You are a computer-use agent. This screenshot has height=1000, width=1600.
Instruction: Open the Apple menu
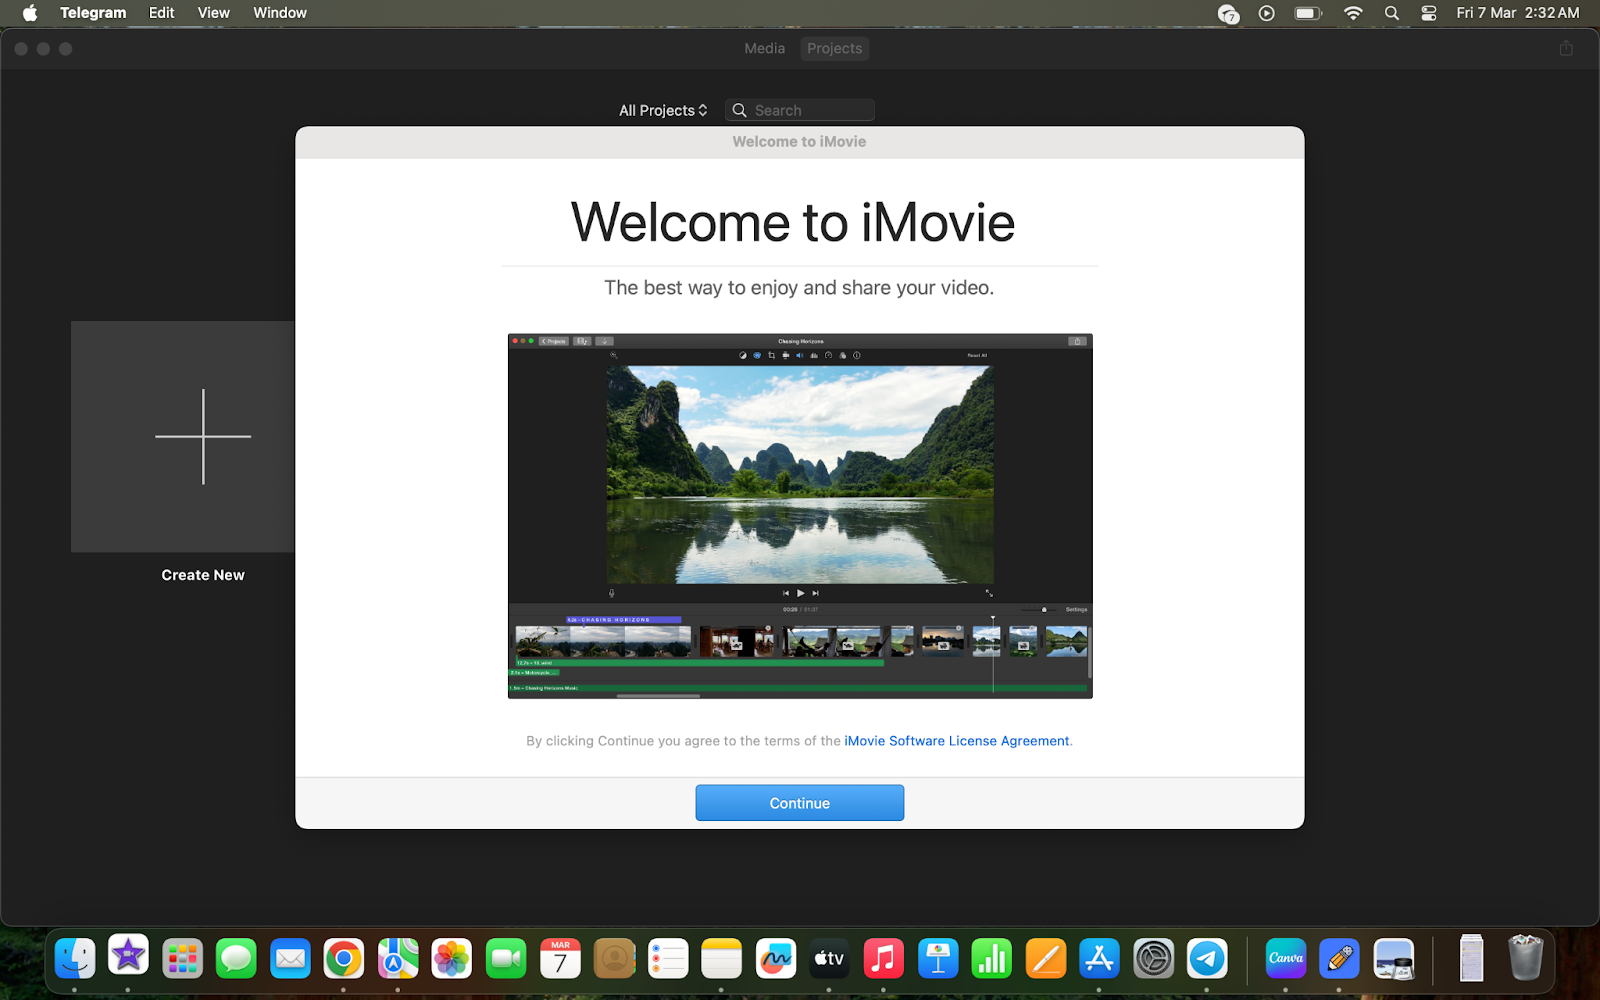point(30,13)
